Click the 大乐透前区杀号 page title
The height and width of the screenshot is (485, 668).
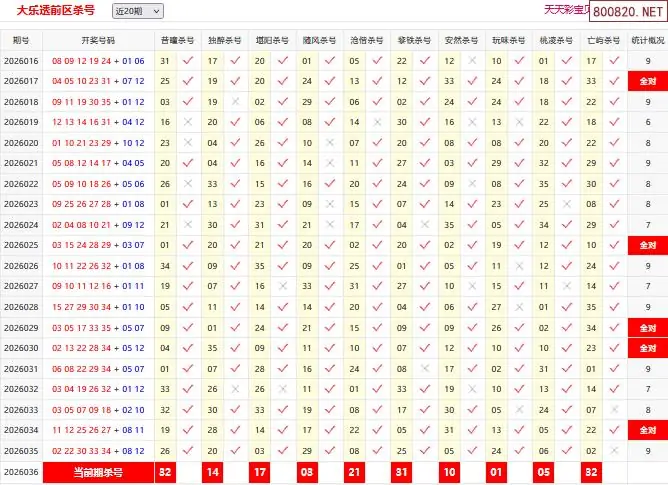56,11
